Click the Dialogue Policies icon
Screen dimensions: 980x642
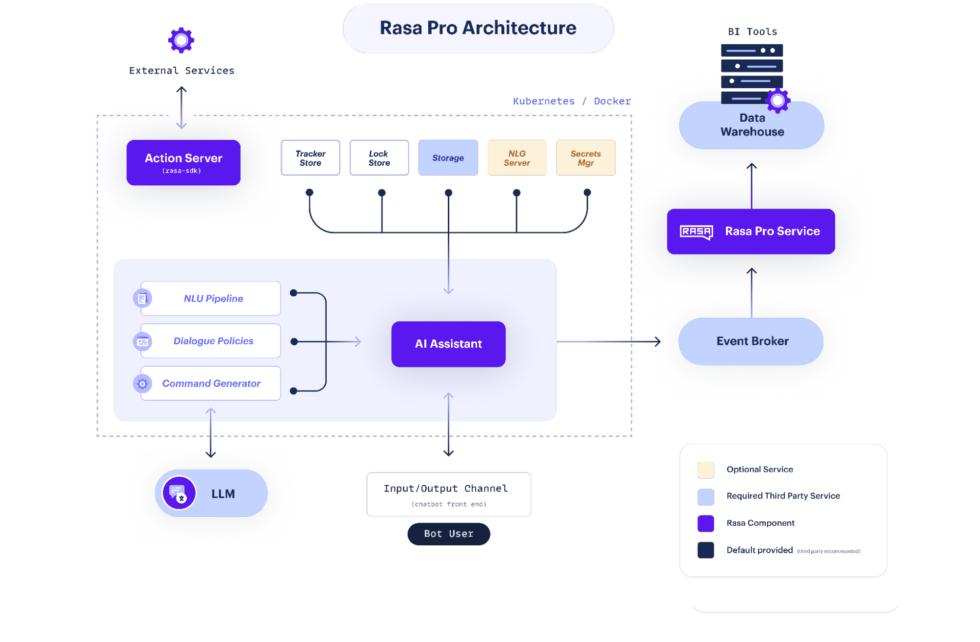pyautogui.click(x=142, y=341)
